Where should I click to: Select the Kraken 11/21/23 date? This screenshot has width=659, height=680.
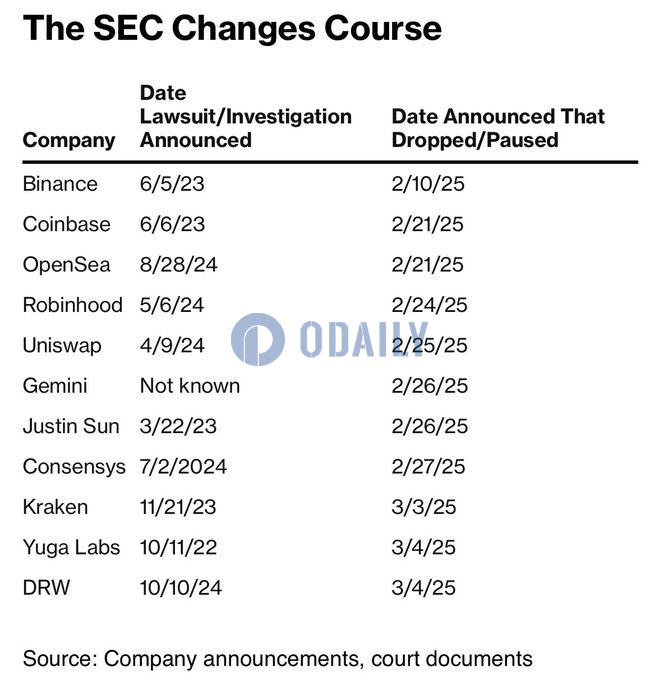click(178, 507)
